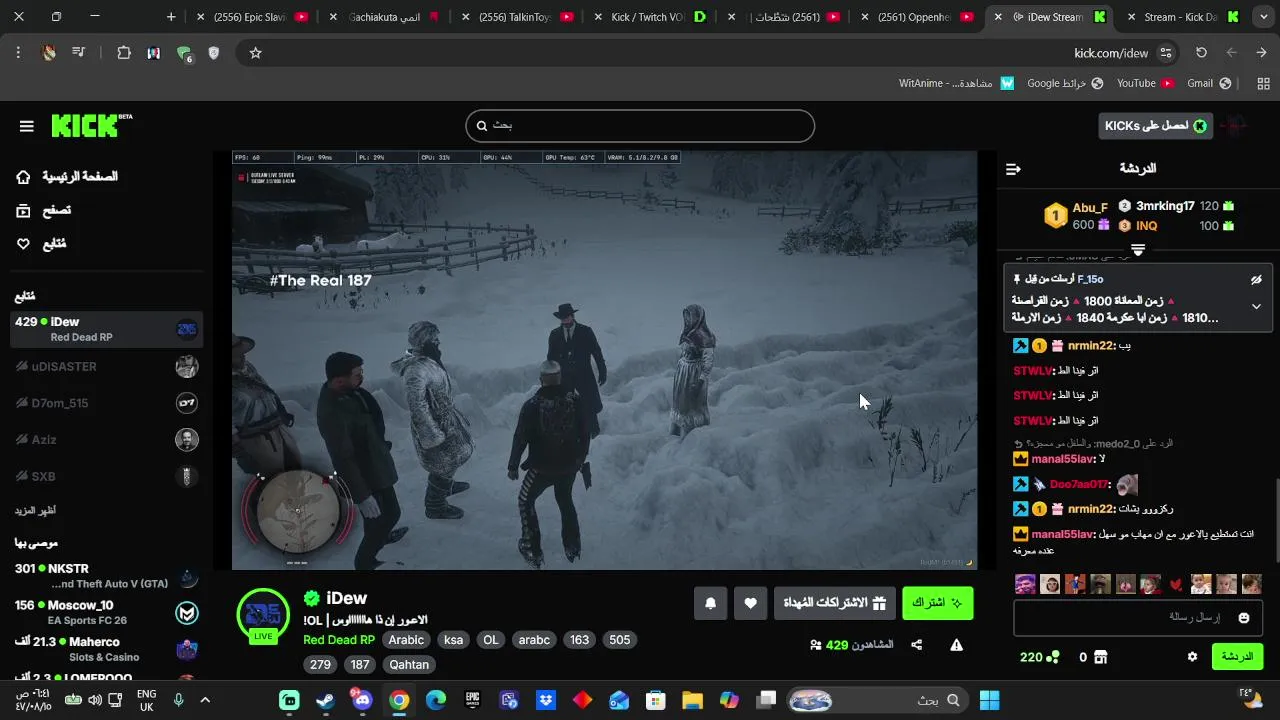Expand the gift leaderboard arrow
1280x720 pixels.
tap(1138, 249)
